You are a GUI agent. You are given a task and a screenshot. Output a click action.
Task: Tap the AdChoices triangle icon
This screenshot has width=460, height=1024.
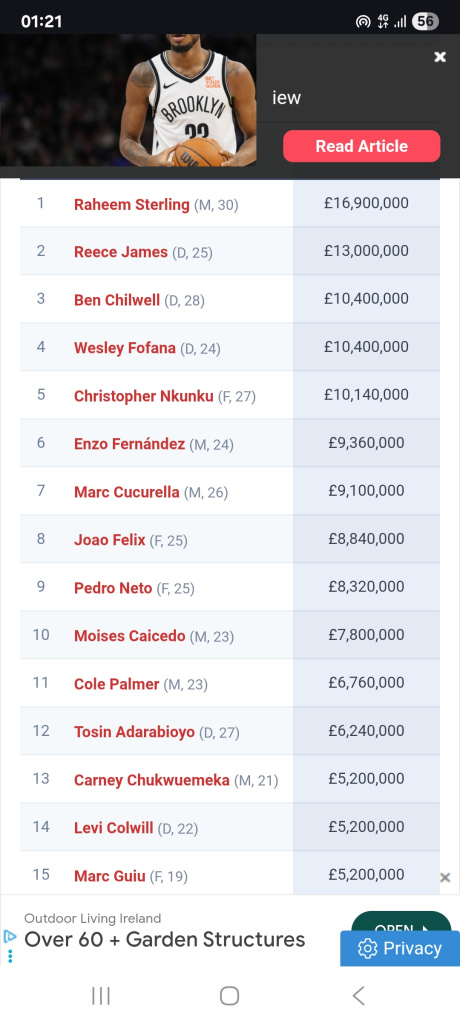click(x=9, y=936)
